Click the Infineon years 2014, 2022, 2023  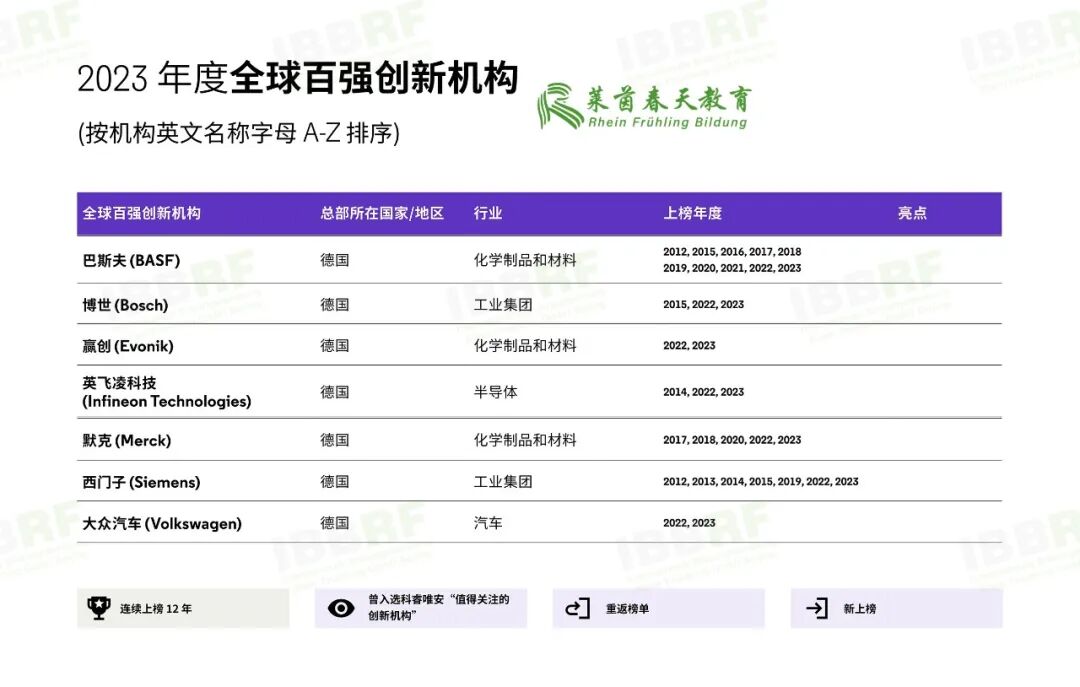point(703,391)
